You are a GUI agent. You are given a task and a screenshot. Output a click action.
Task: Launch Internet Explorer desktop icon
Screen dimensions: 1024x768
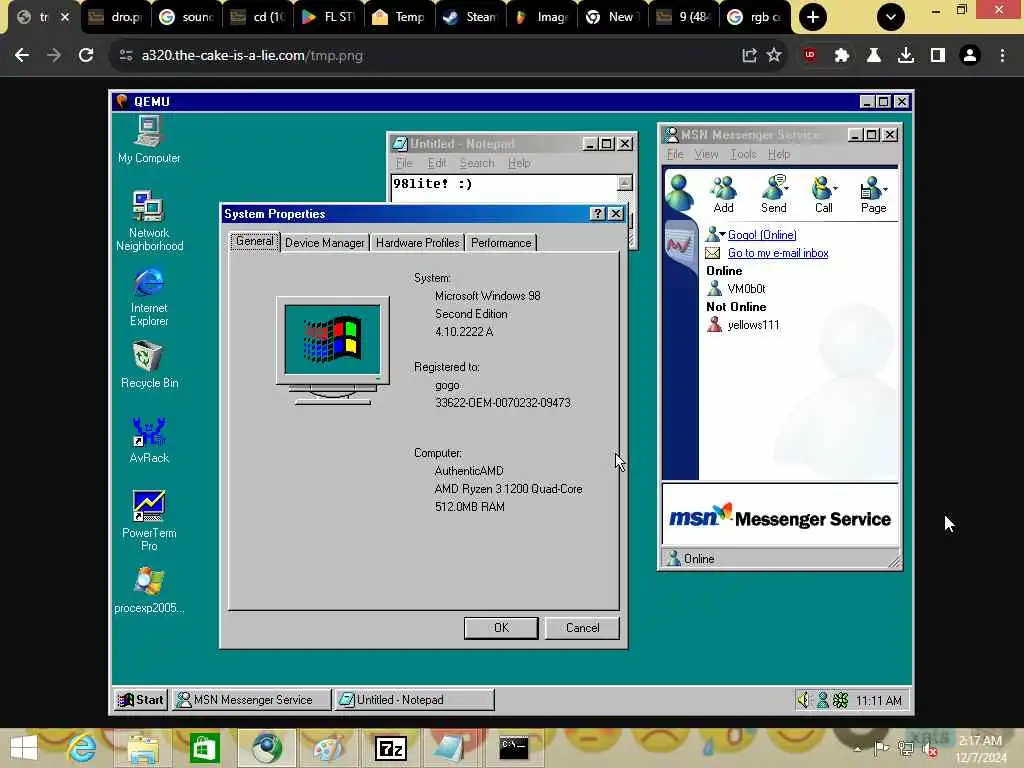click(x=149, y=297)
